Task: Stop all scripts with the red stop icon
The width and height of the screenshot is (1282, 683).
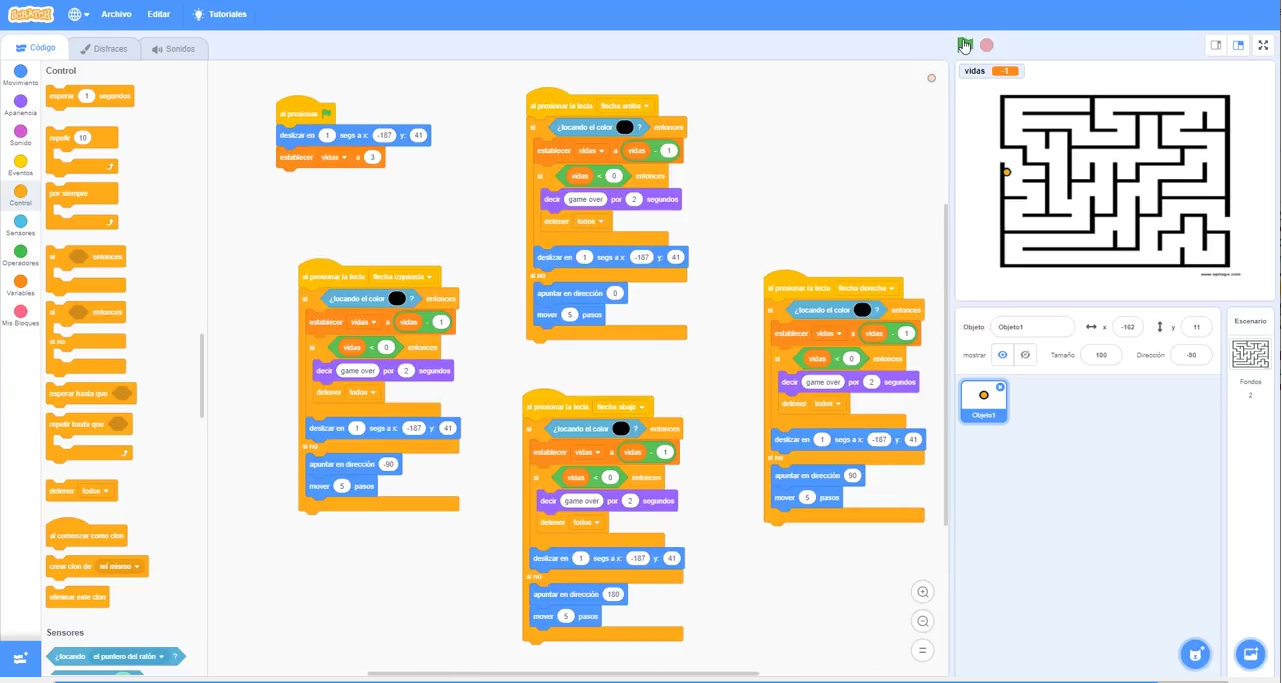Action: pos(986,45)
